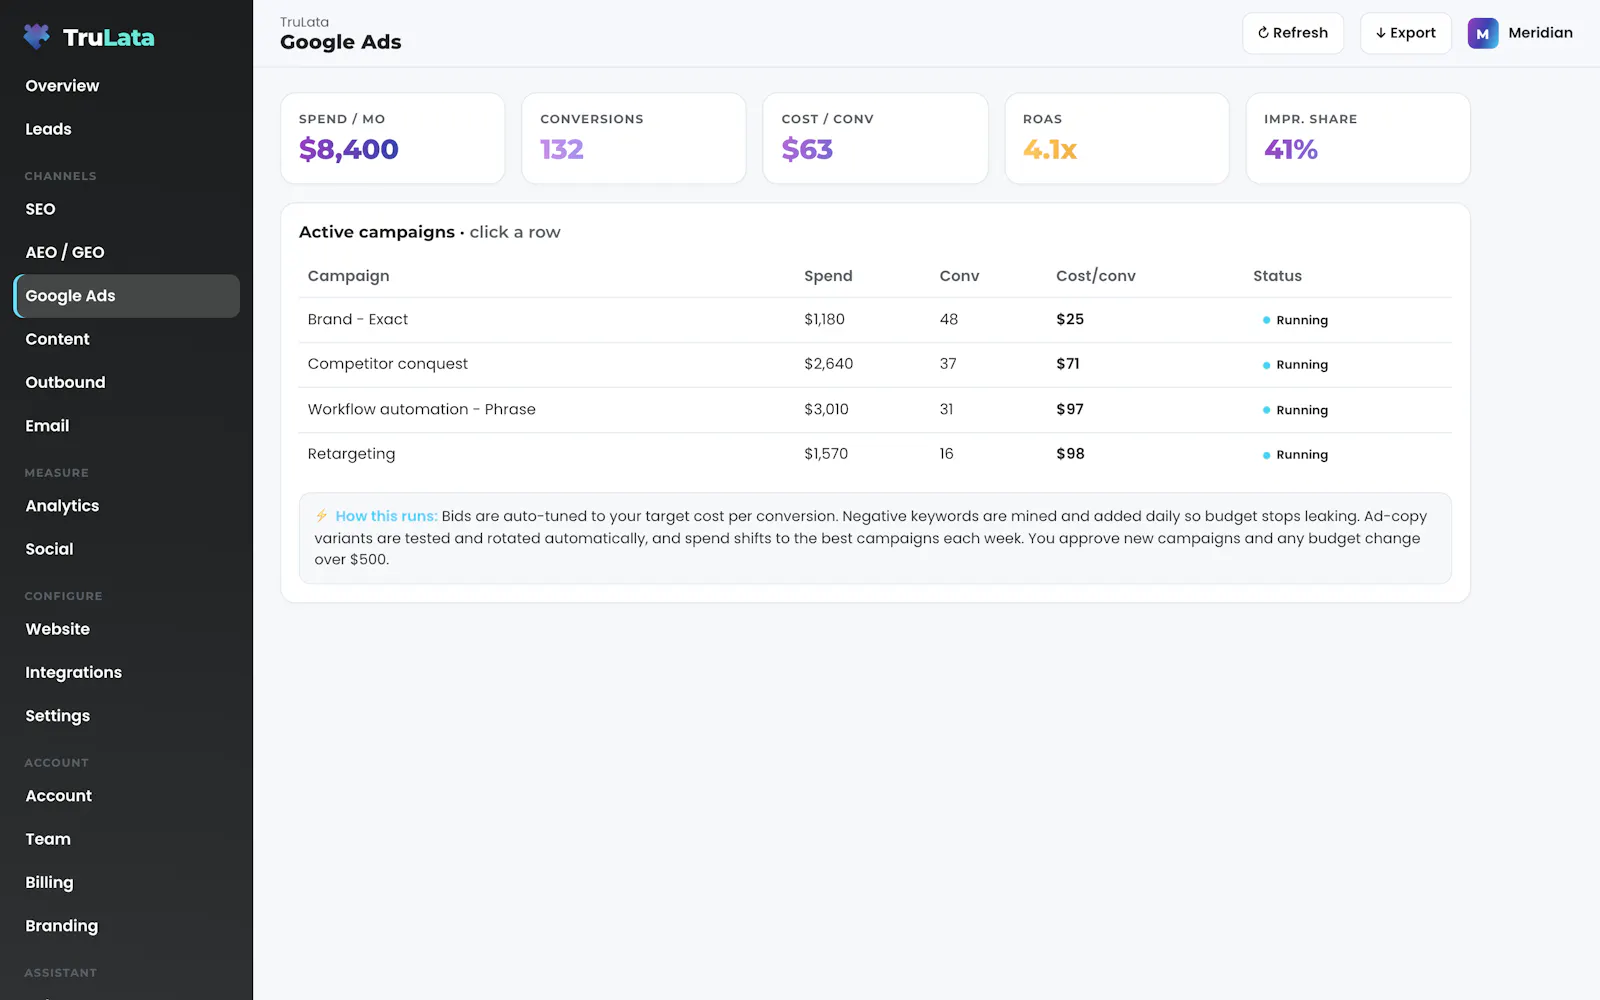Click the Export button
The image size is (1600, 1000).
coord(1405,33)
